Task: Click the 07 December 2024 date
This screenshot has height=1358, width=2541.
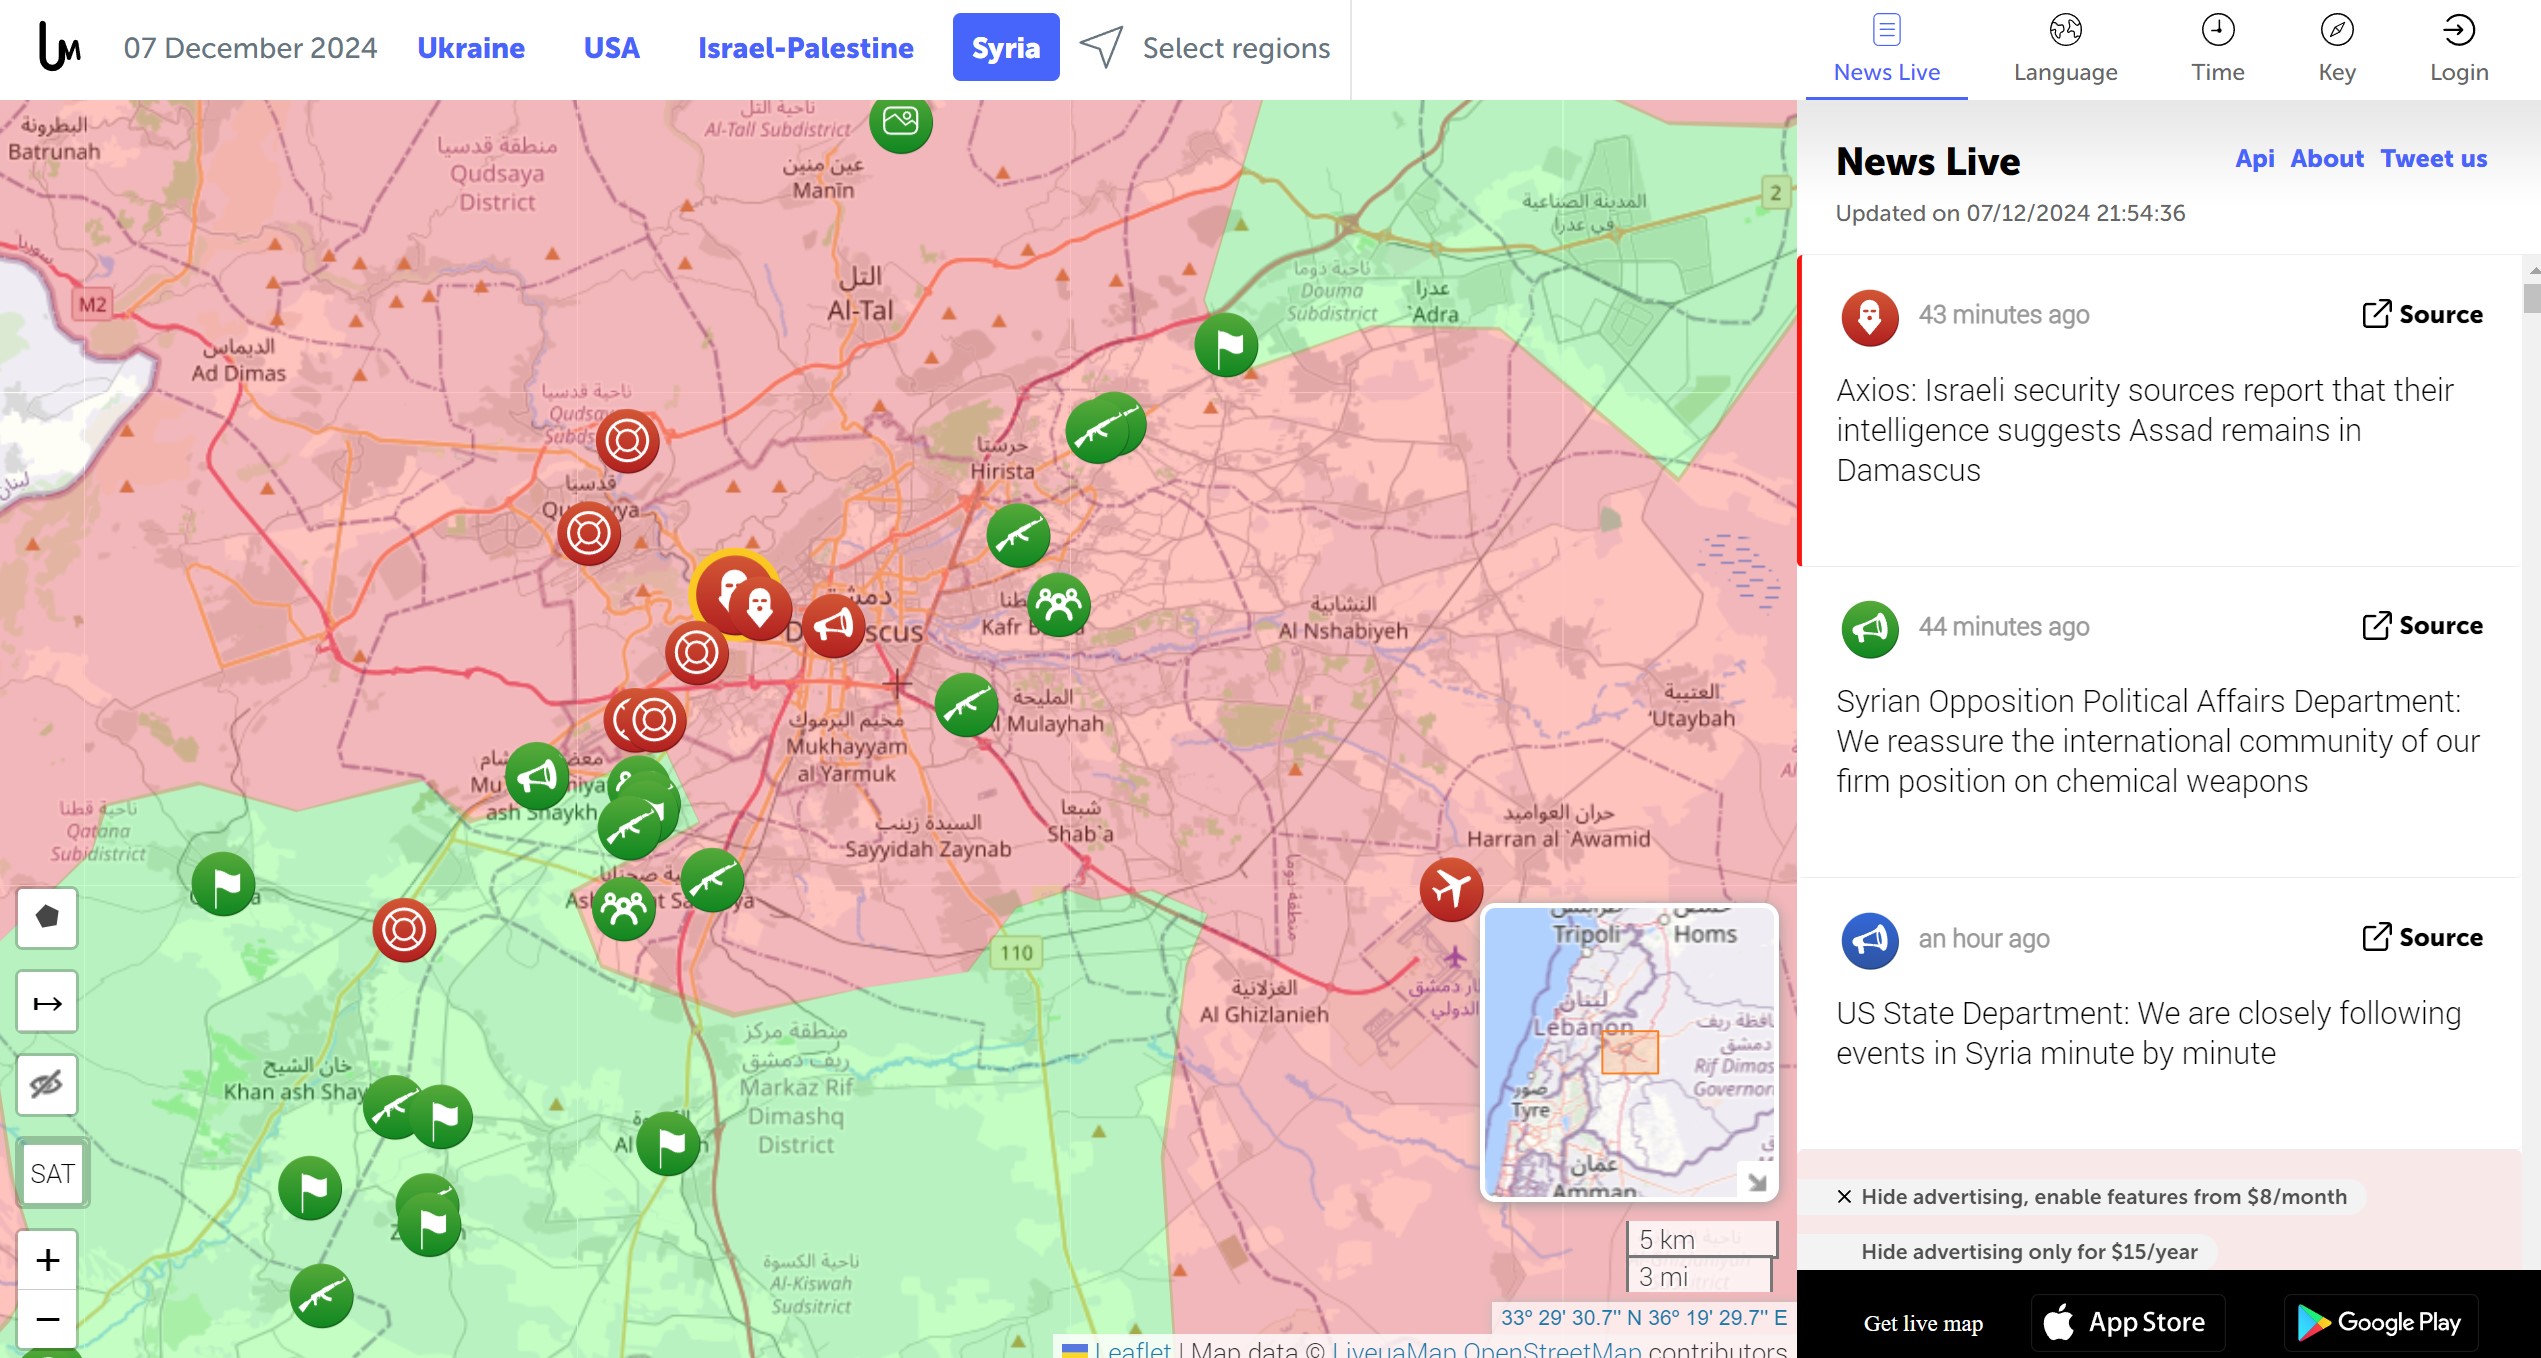Action: [x=250, y=47]
